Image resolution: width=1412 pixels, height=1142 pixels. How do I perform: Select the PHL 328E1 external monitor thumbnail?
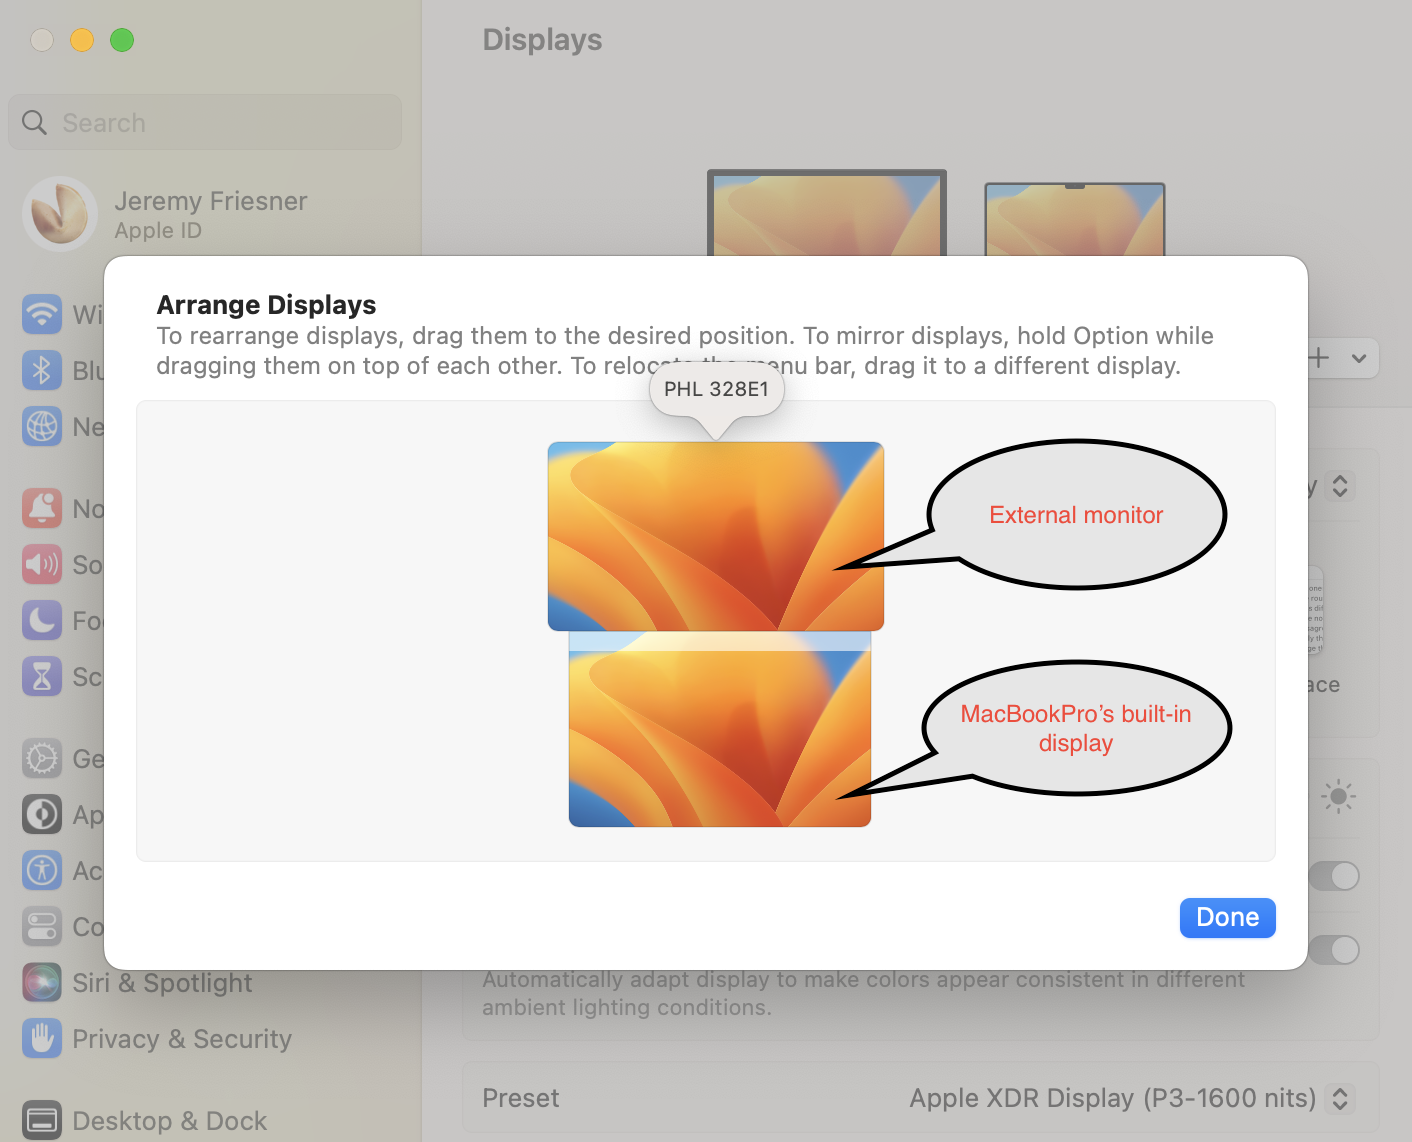[716, 536]
